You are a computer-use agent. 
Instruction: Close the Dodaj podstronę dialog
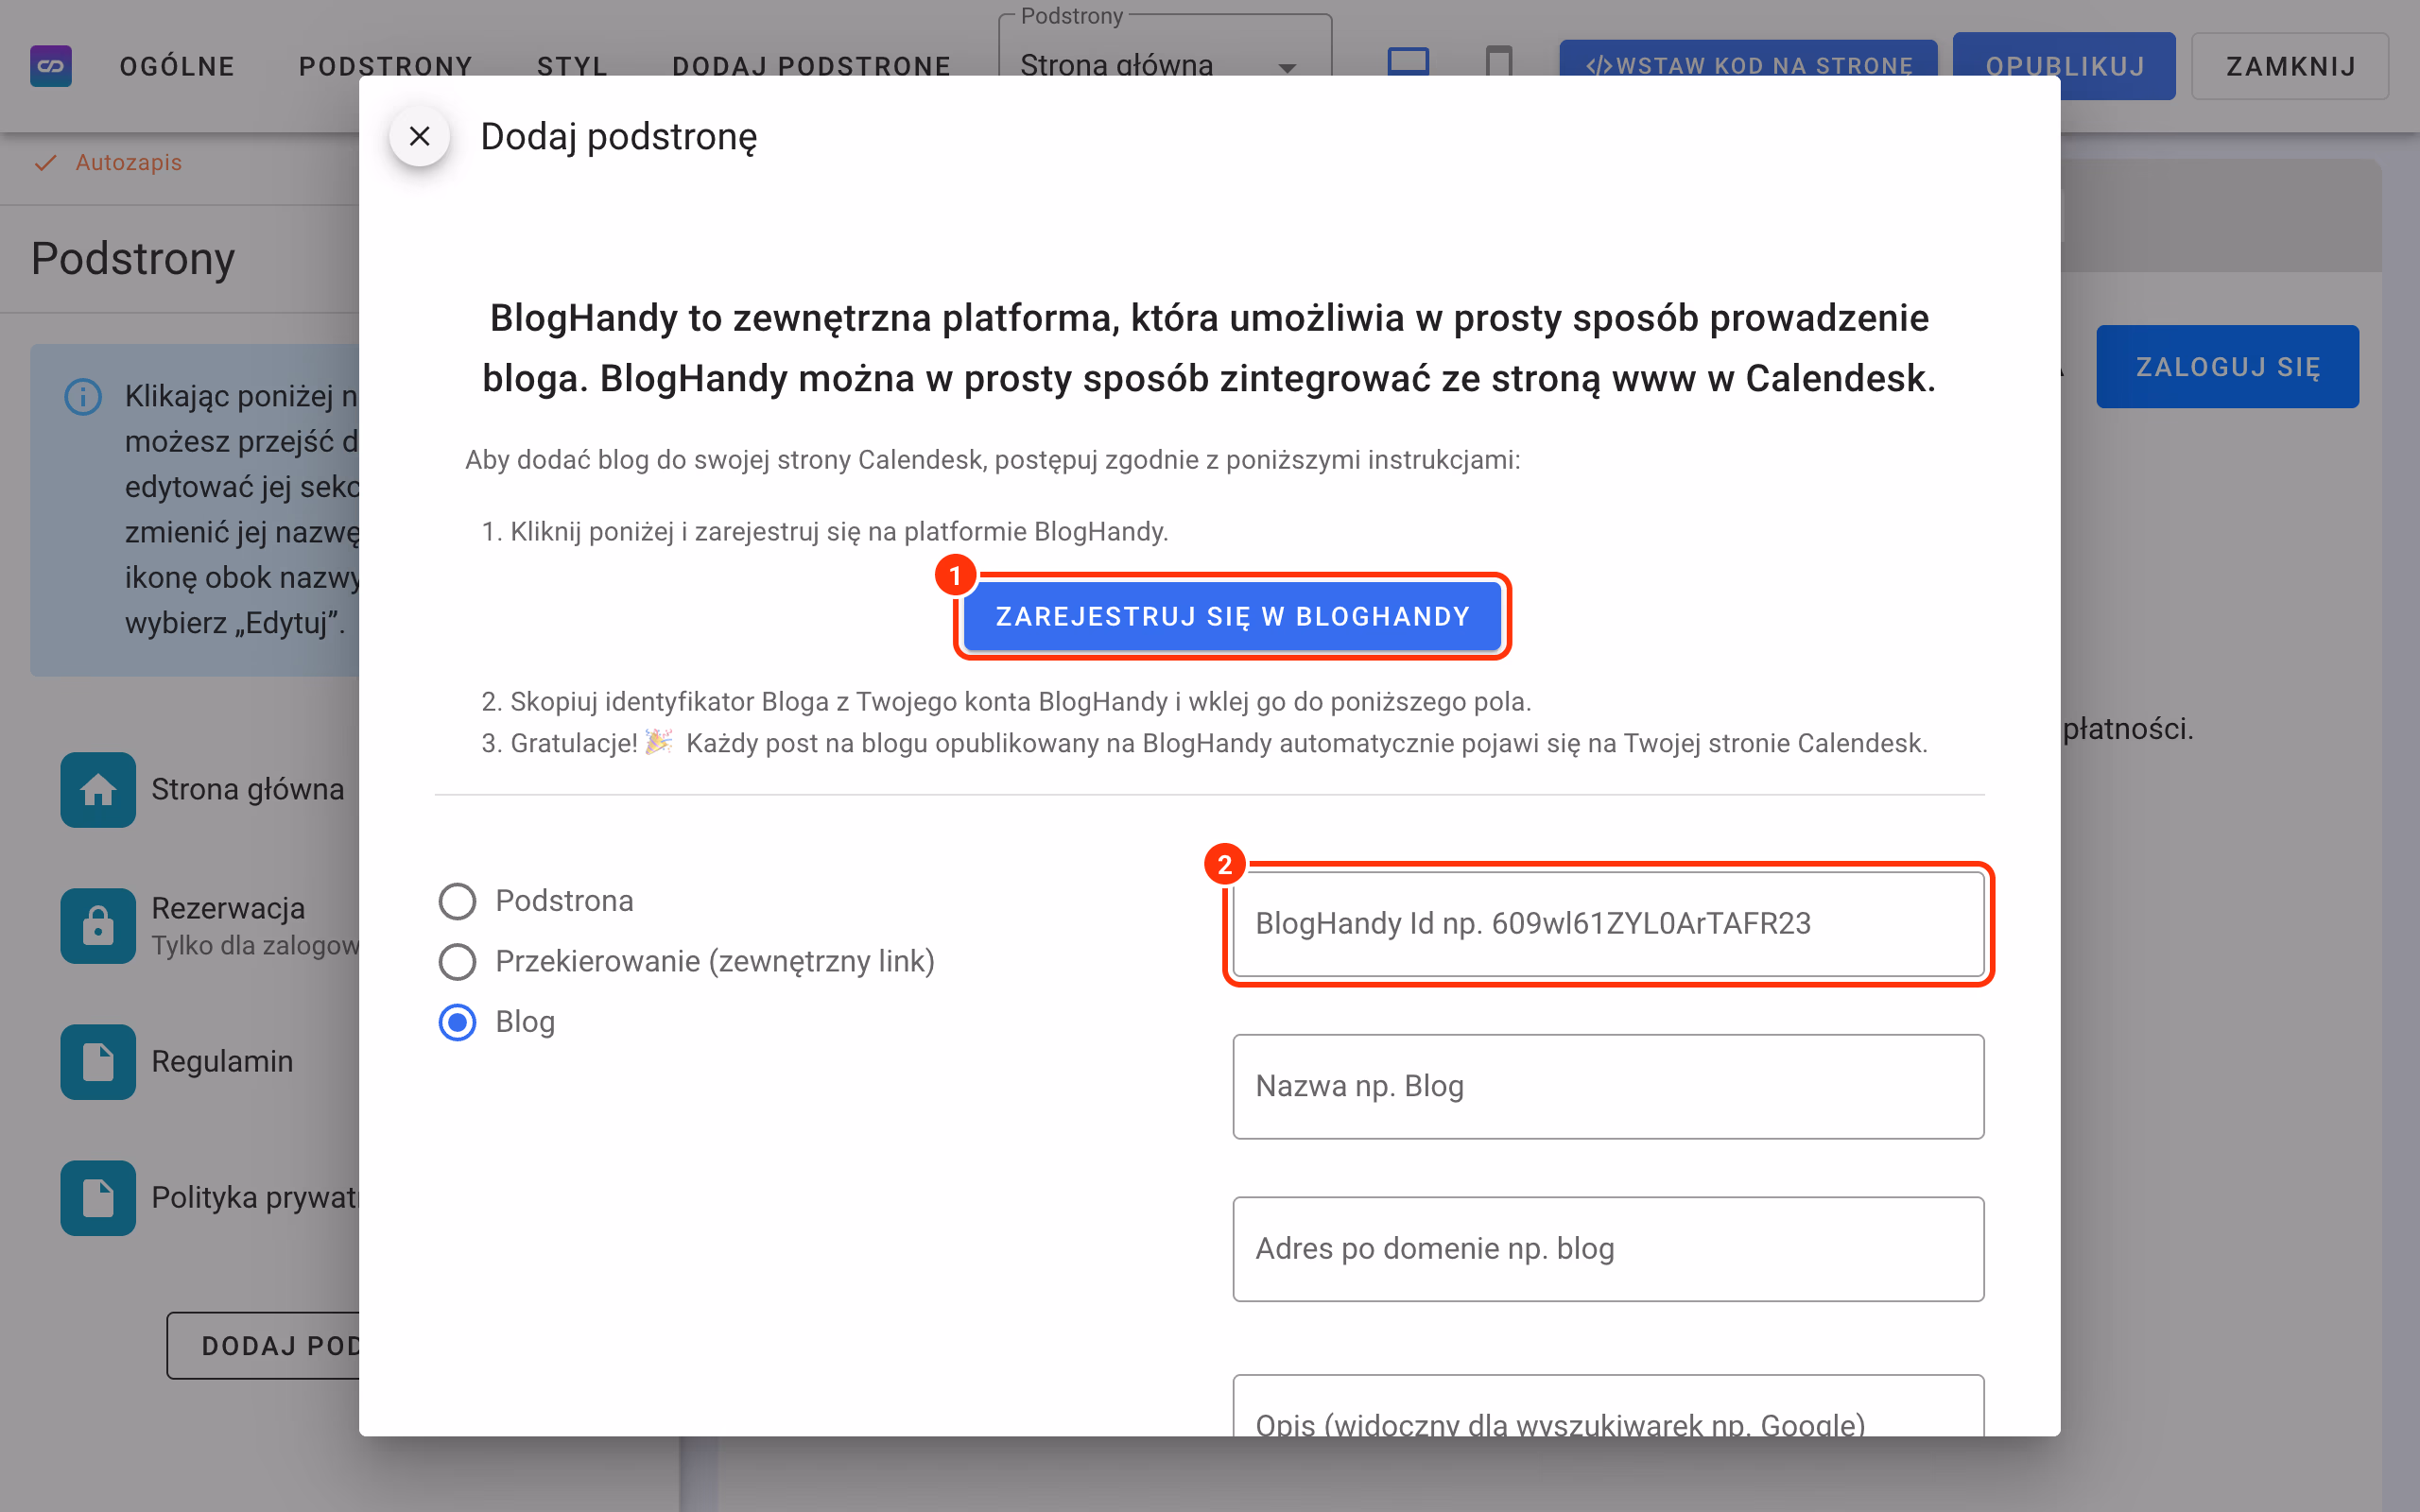[420, 136]
